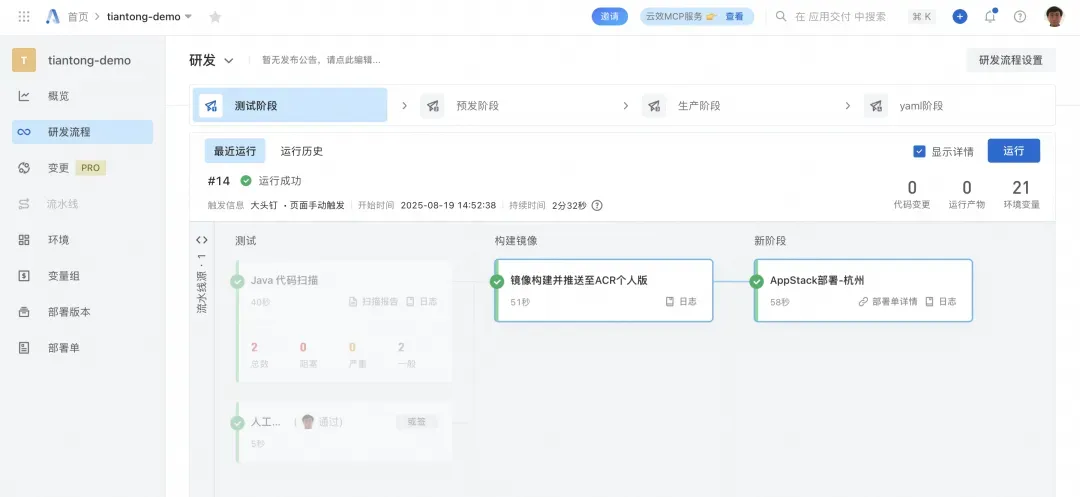Viewport: 1080px width, 497px height.
Task: Open 变更 PRO in the sidebar
Action: coord(83,168)
